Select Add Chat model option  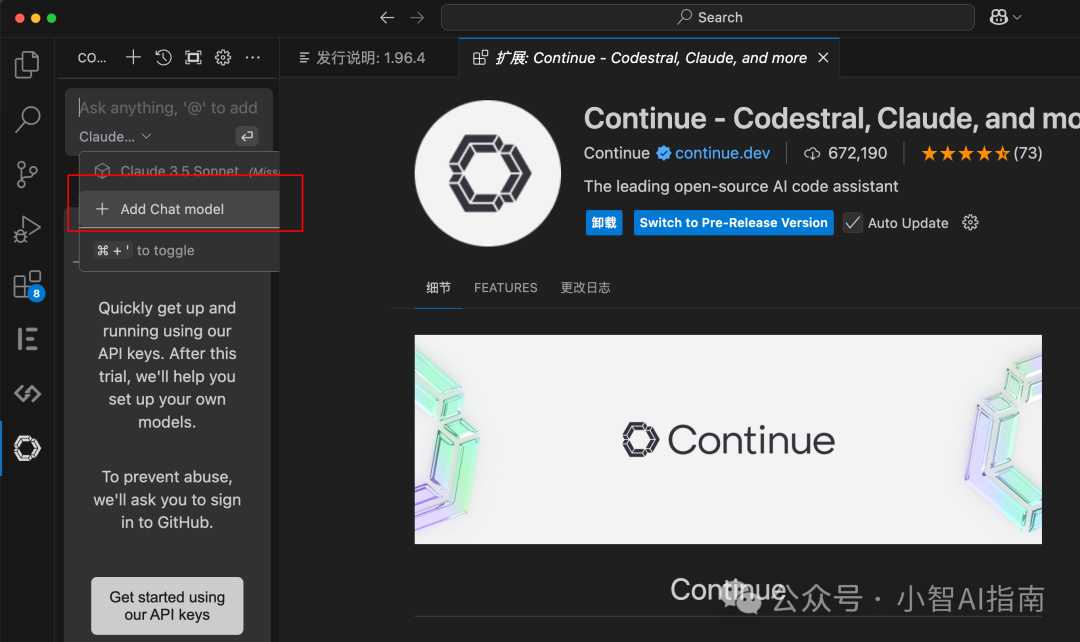click(172, 209)
